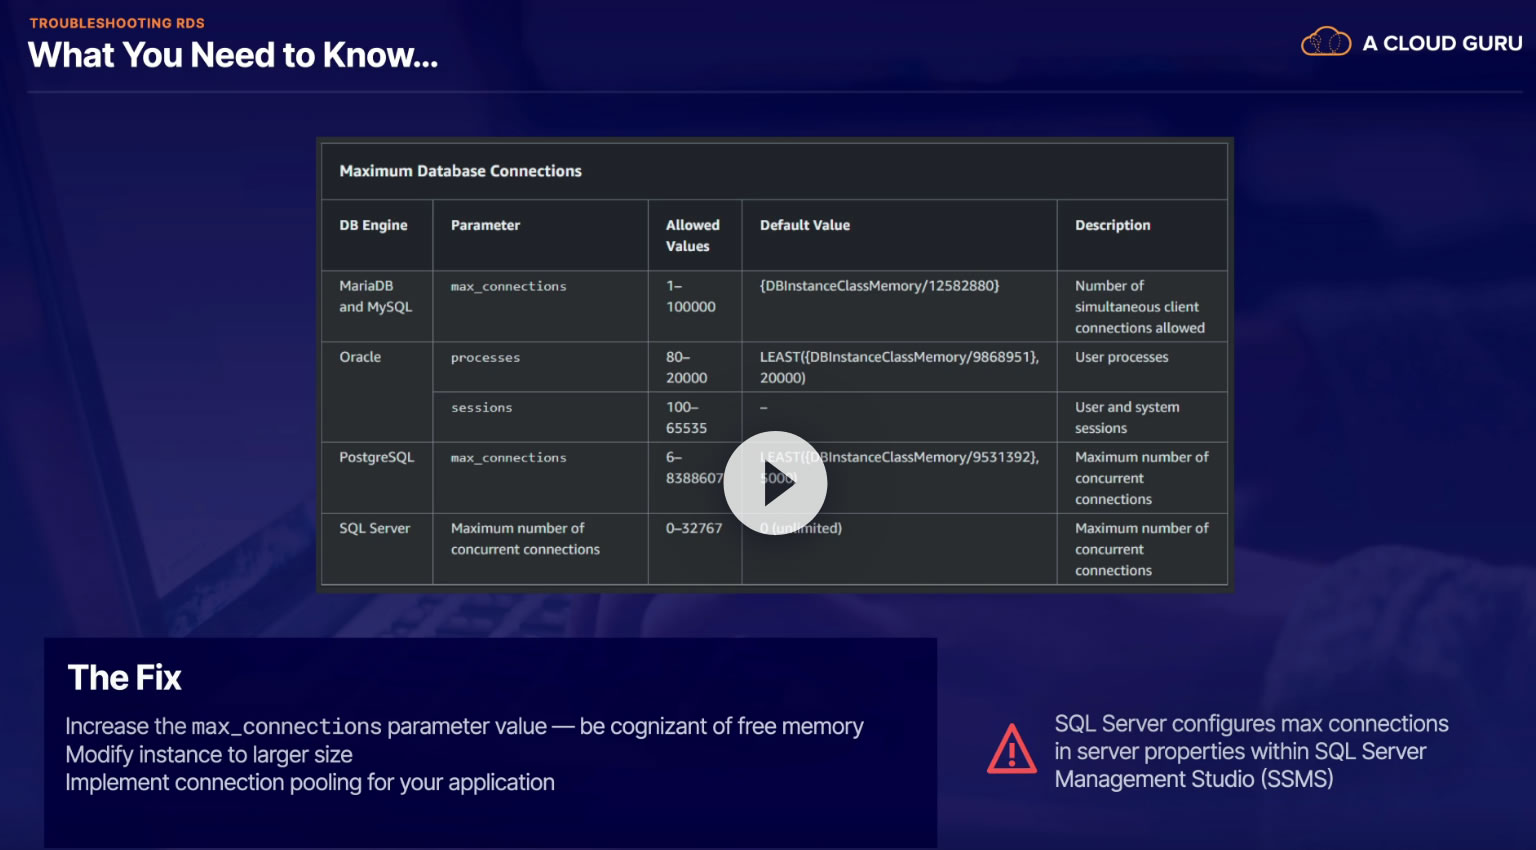1536x850 pixels.
Task: Select the 'LEAST({DBInstanceClassMemory/9868951}, 20000)' default value
Action: (900, 367)
